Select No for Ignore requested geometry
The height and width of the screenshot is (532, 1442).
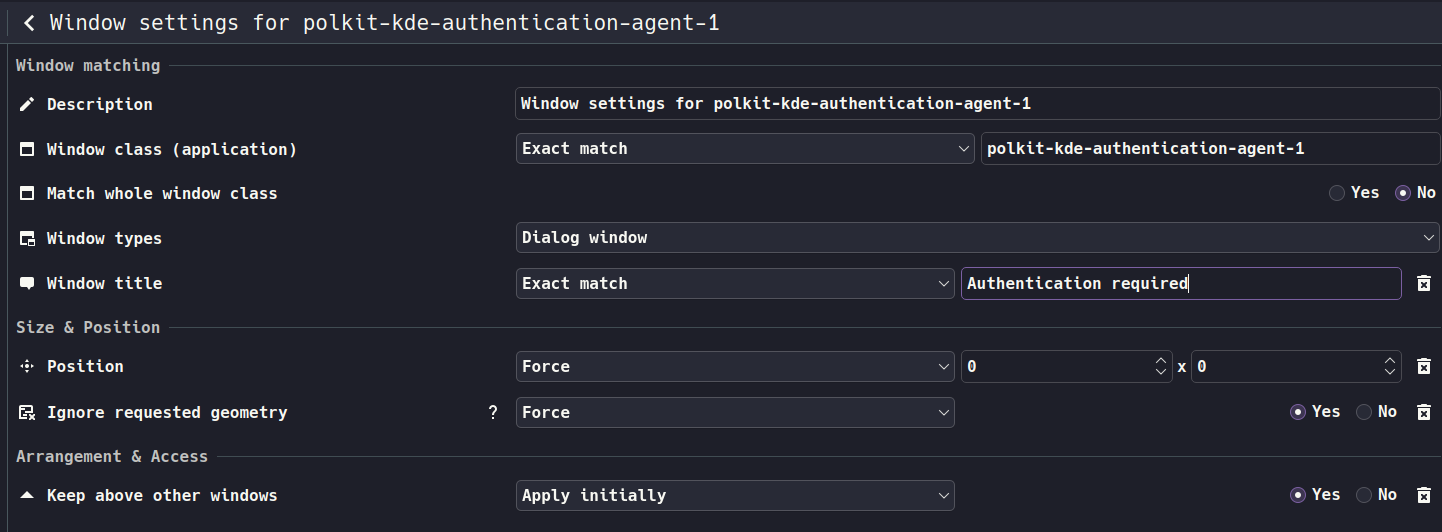1364,412
